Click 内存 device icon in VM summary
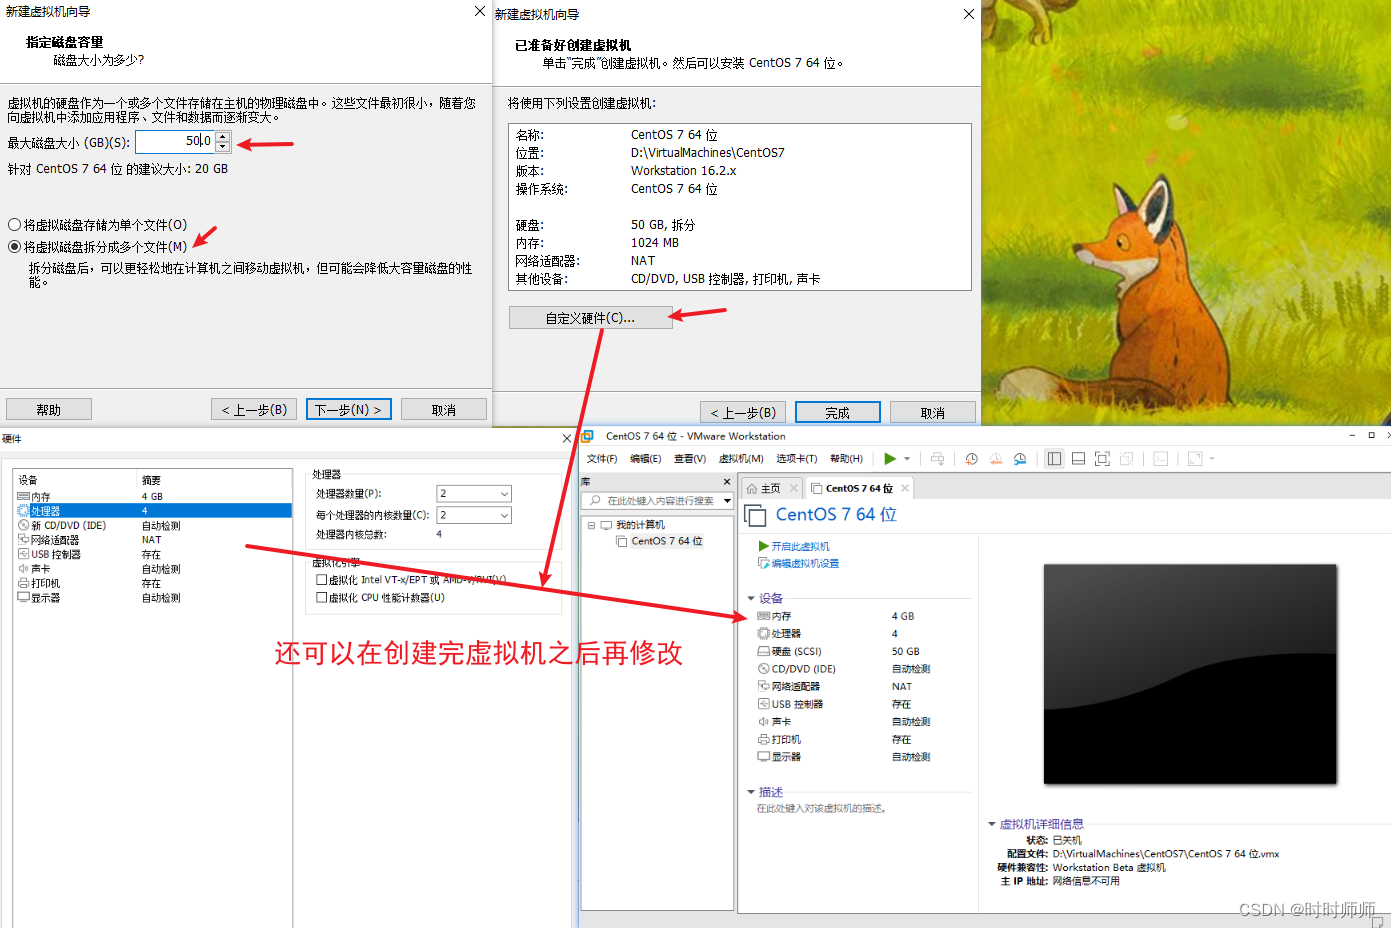The image size is (1391, 928). (764, 616)
